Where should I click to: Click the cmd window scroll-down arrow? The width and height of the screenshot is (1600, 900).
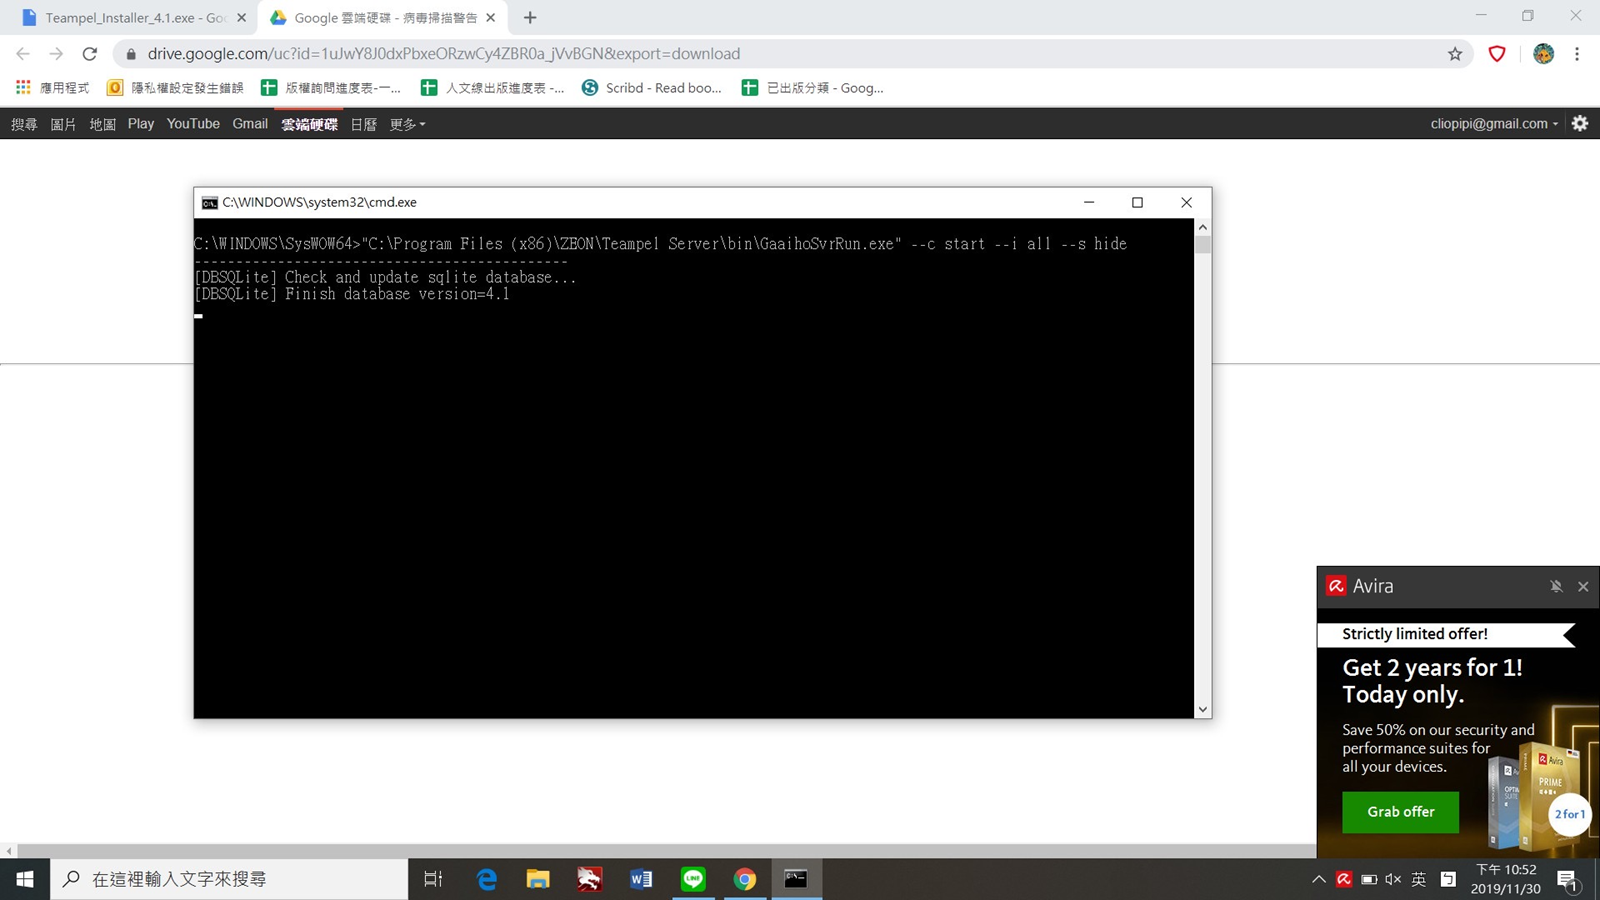pos(1203,709)
